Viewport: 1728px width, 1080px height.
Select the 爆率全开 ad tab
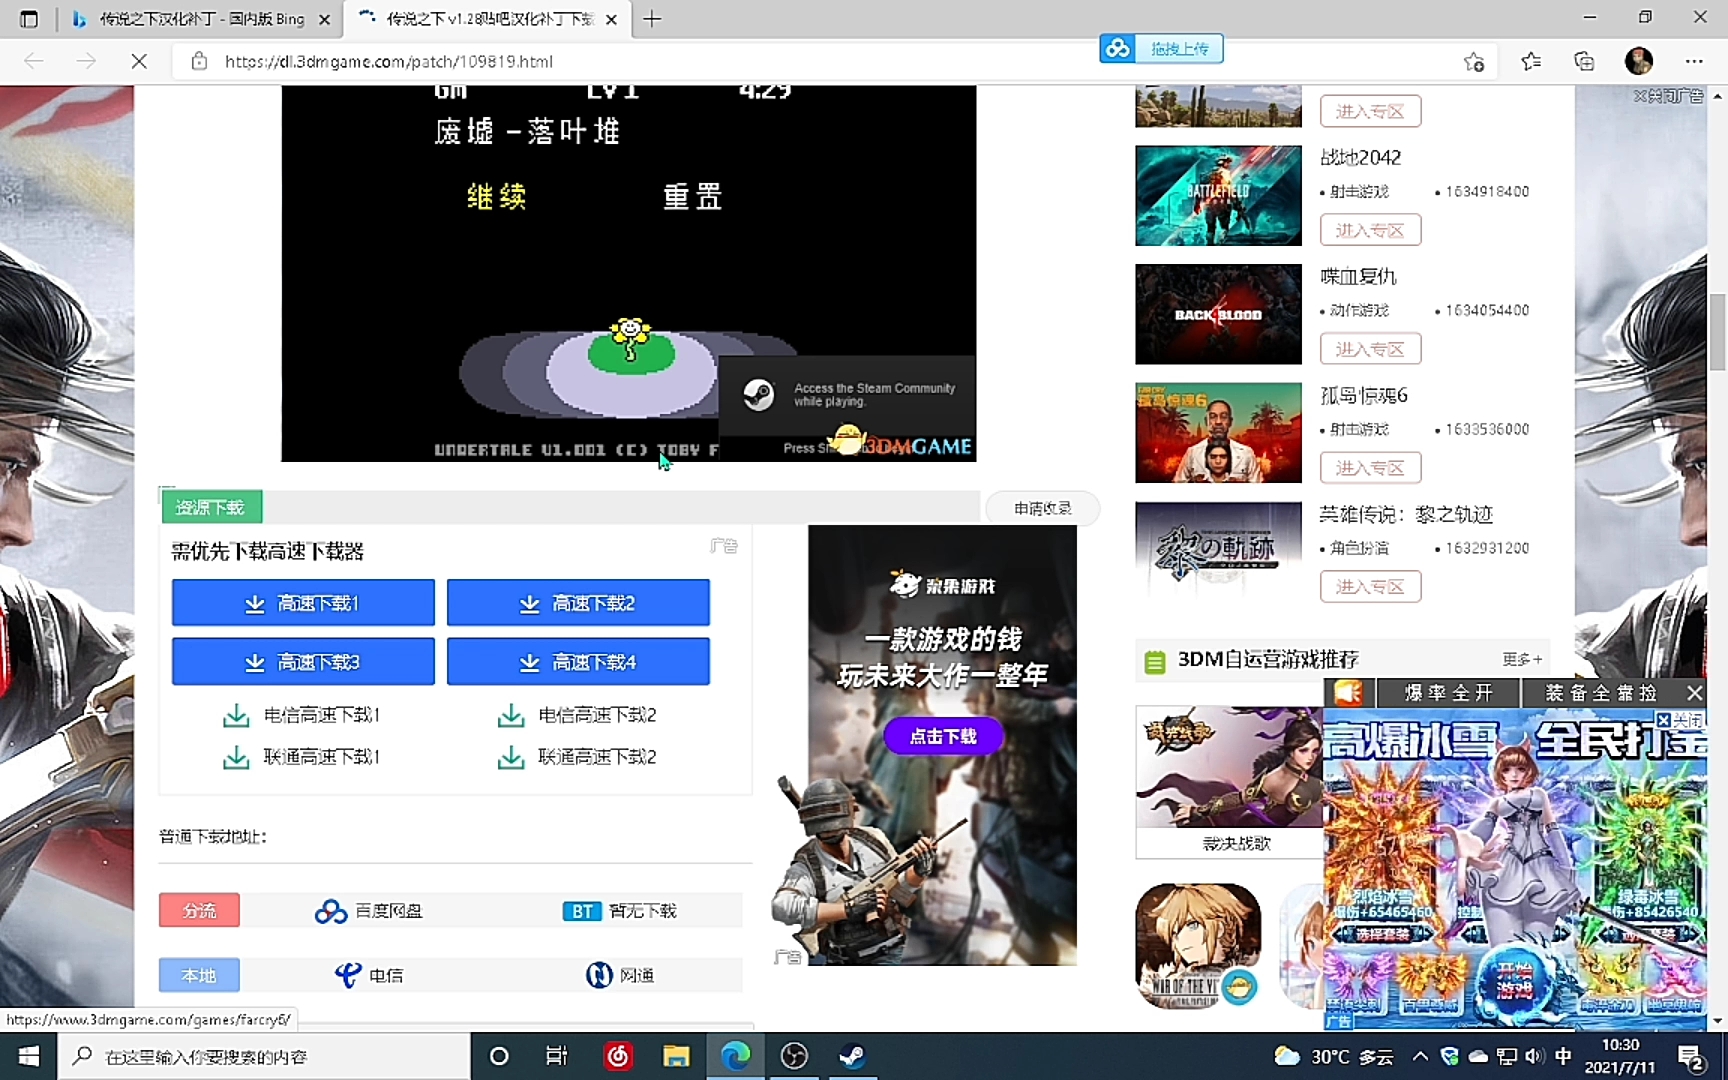pyautogui.click(x=1448, y=693)
